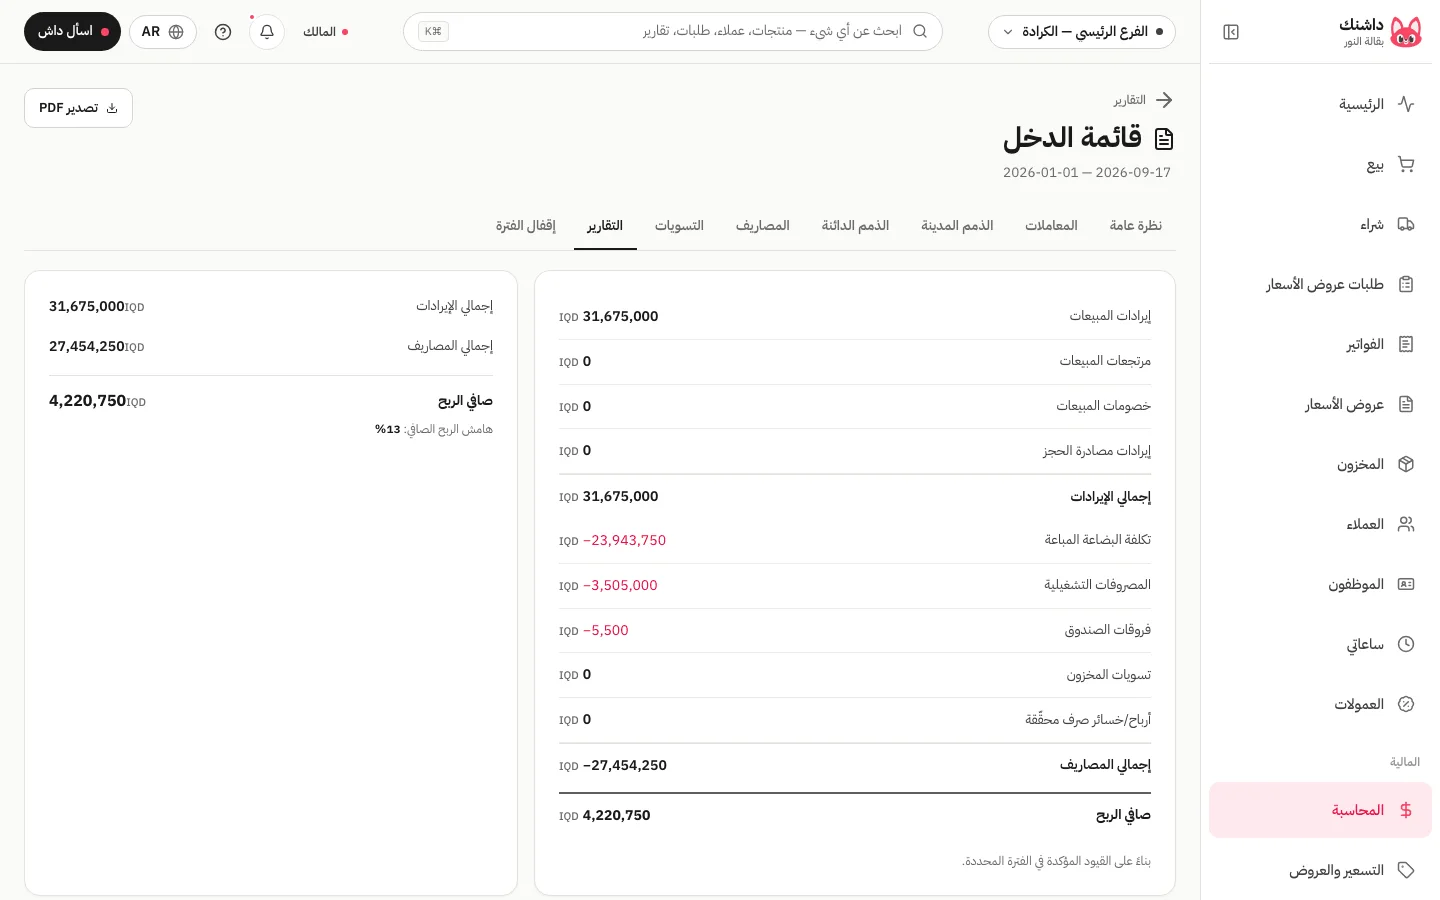Focus the global search field
The height and width of the screenshot is (900, 1440).
click(x=673, y=32)
